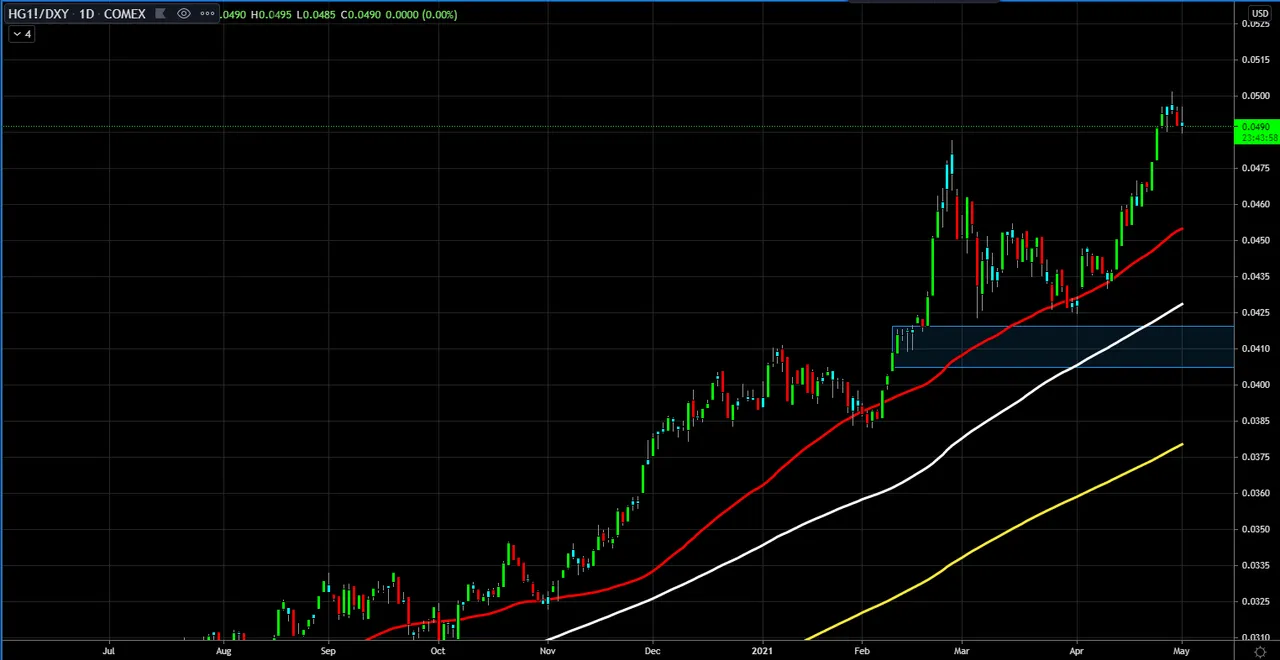1280x660 pixels.
Task: Click the 0.0360 price axis label
Action: (1256, 493)
